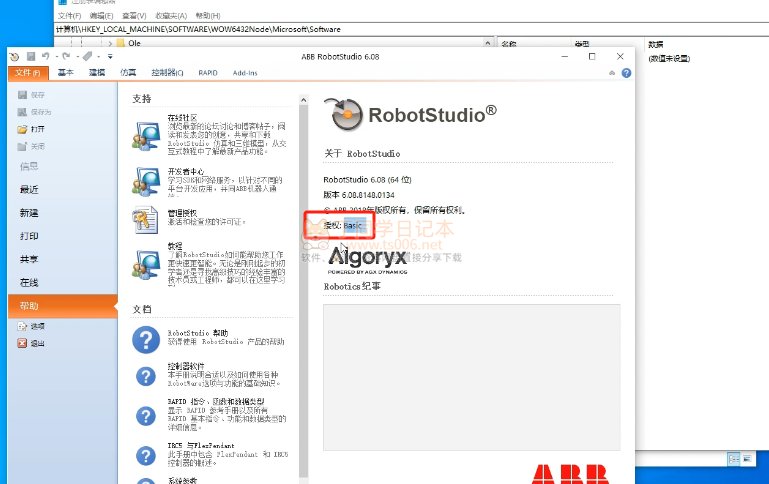The image size is (769, 484).
Task: Click 退出 with the red X icon
Action: click(31, 343)
